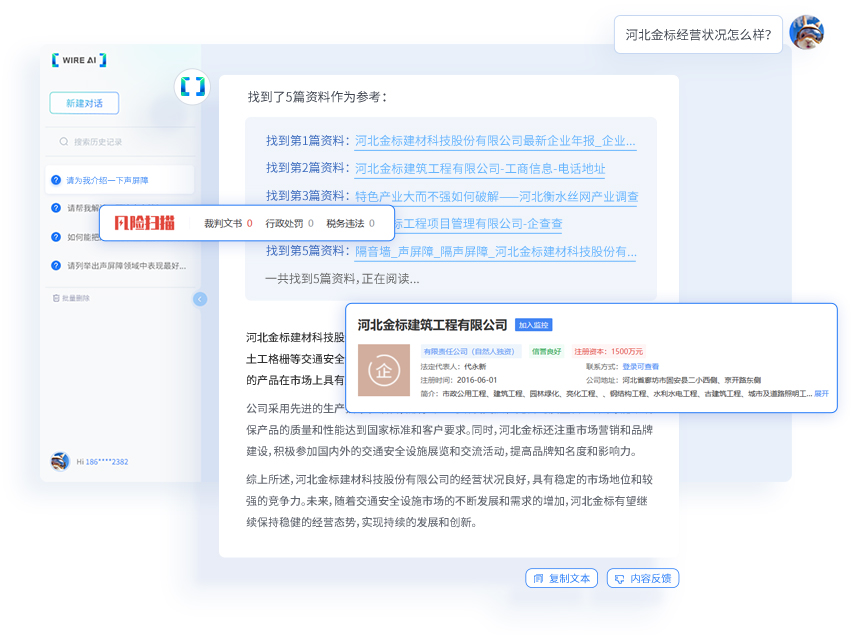
Task: Click 加入监控 on the company card
Action: pyautogui.click(x=534, y=325)
